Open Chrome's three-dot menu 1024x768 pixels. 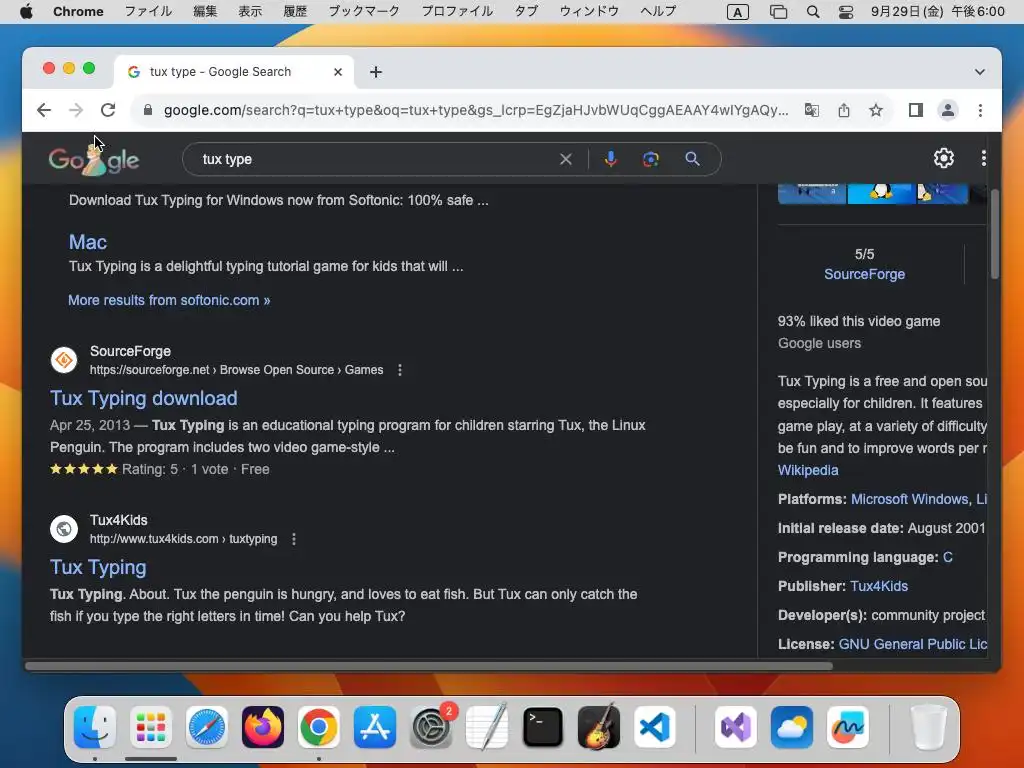coord(980,110)
